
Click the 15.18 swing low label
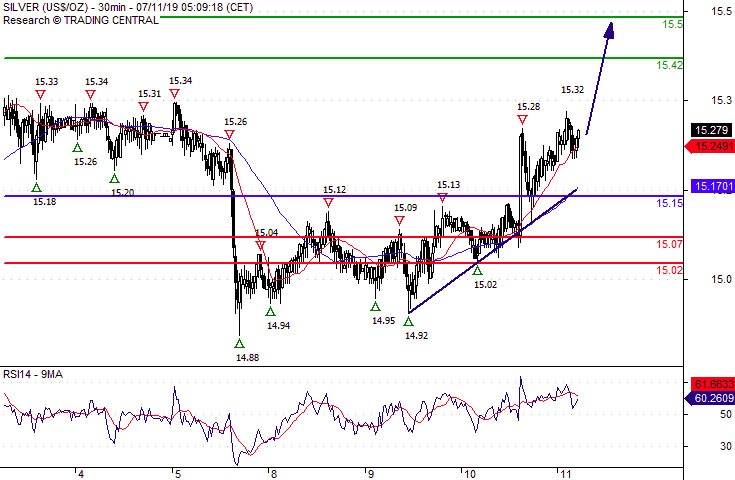45,202
